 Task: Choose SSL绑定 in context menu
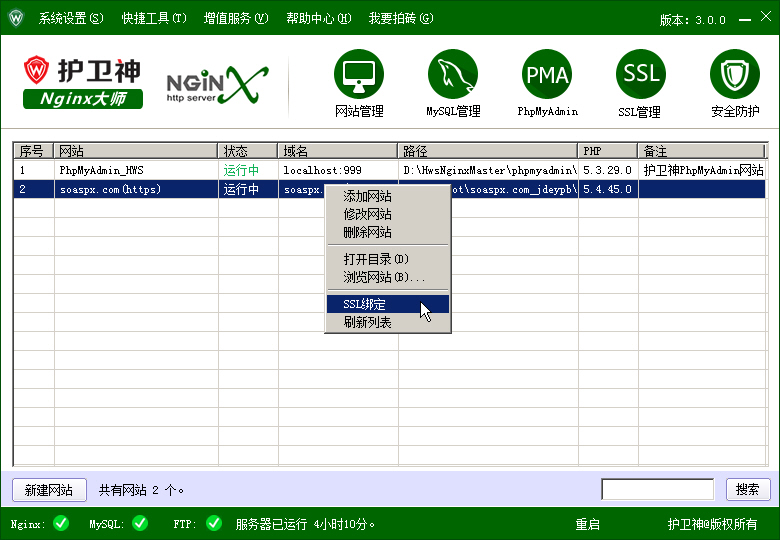(x=365, y=304)
